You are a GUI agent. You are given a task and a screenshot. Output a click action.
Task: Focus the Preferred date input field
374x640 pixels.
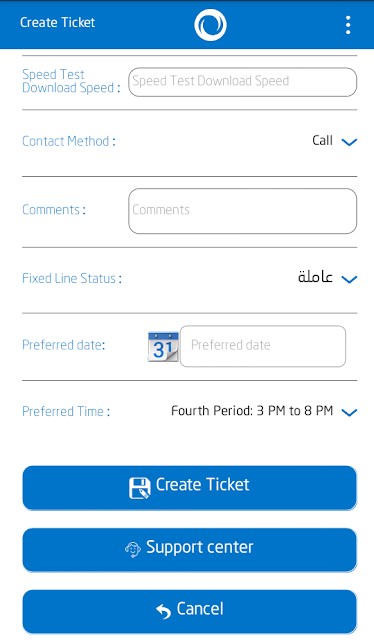click(x=263, y=346)
